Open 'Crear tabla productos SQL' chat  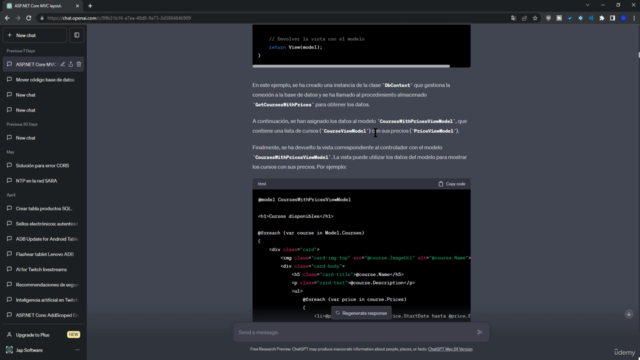[x=43, y=209]
